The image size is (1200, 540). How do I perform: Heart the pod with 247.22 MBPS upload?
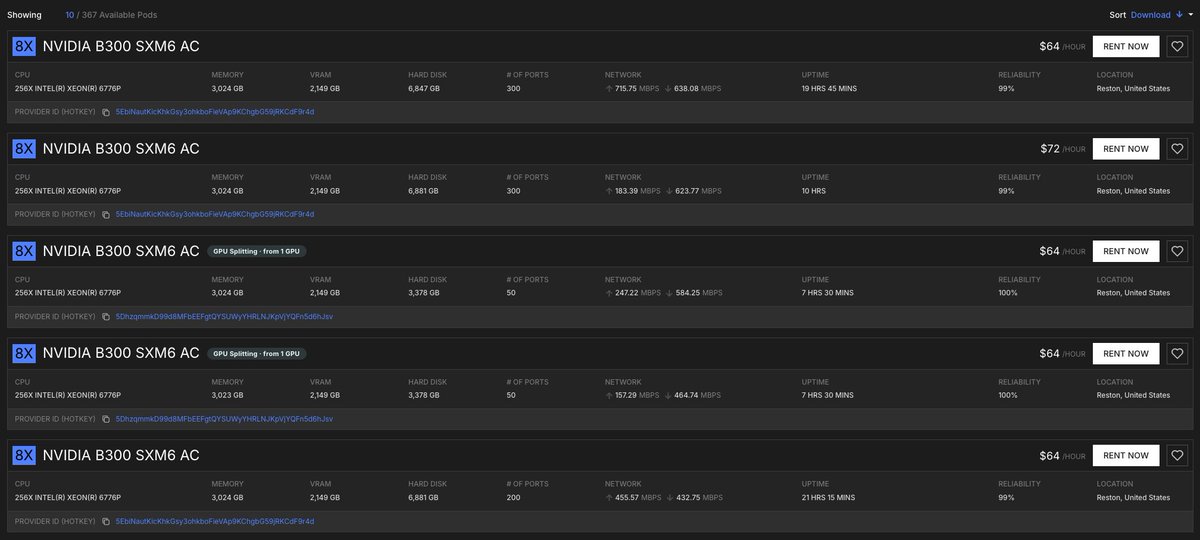[1177, 251]
